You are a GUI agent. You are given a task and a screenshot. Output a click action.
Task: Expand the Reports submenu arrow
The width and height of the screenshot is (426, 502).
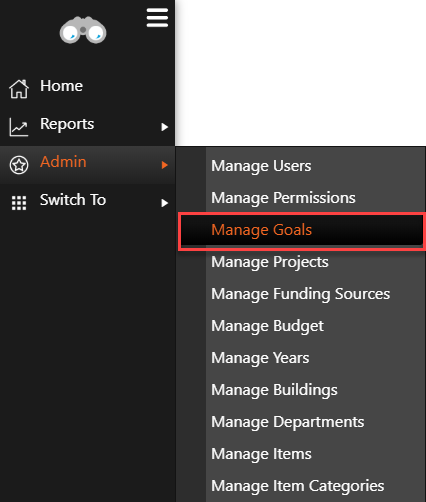[164, 127]
